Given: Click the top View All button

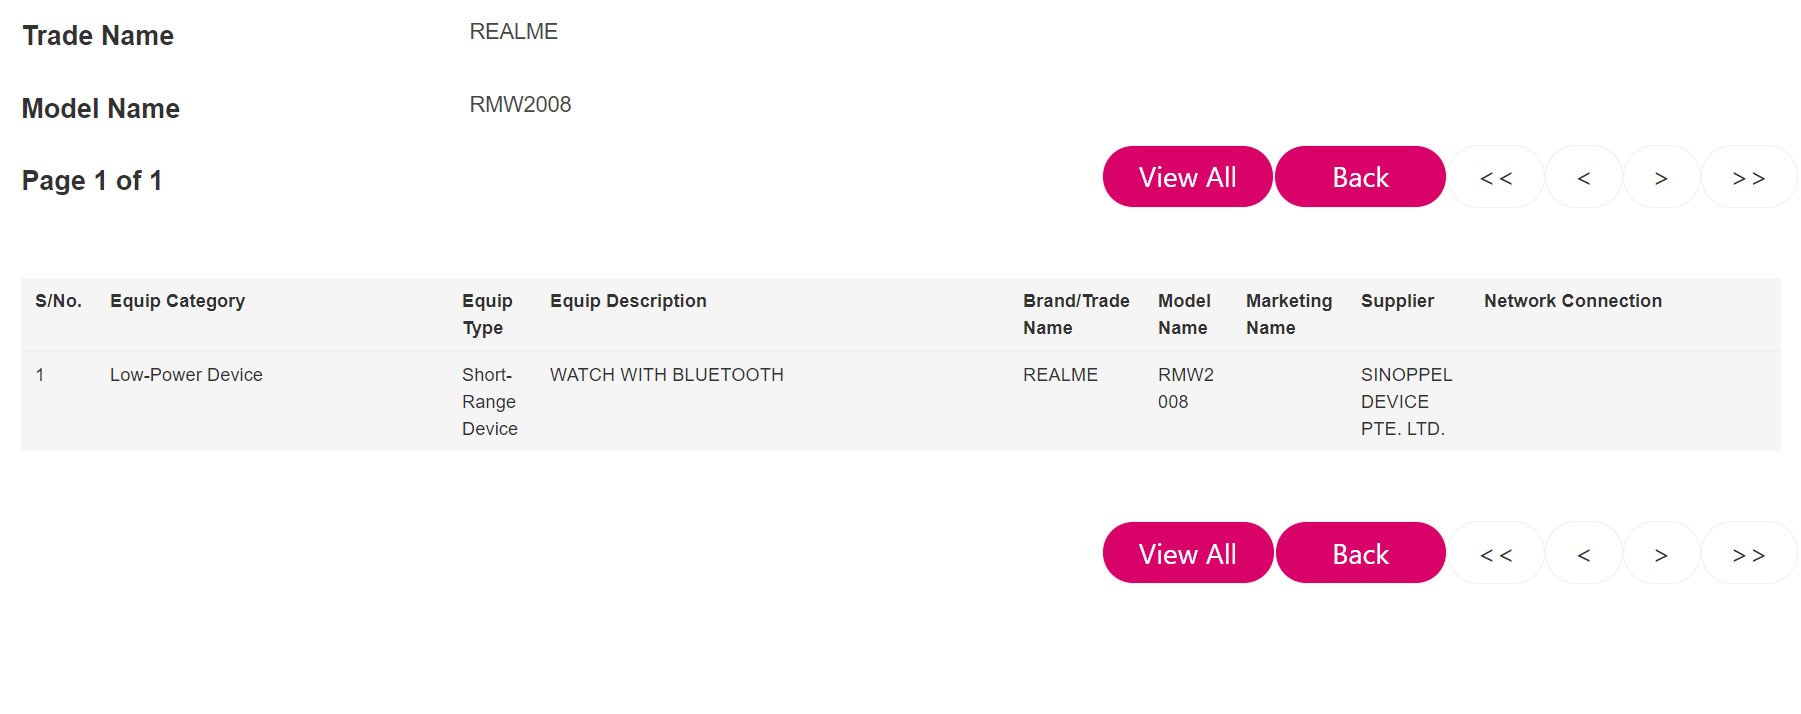Looking at the screenshot, I should (x=1187, y=177).
